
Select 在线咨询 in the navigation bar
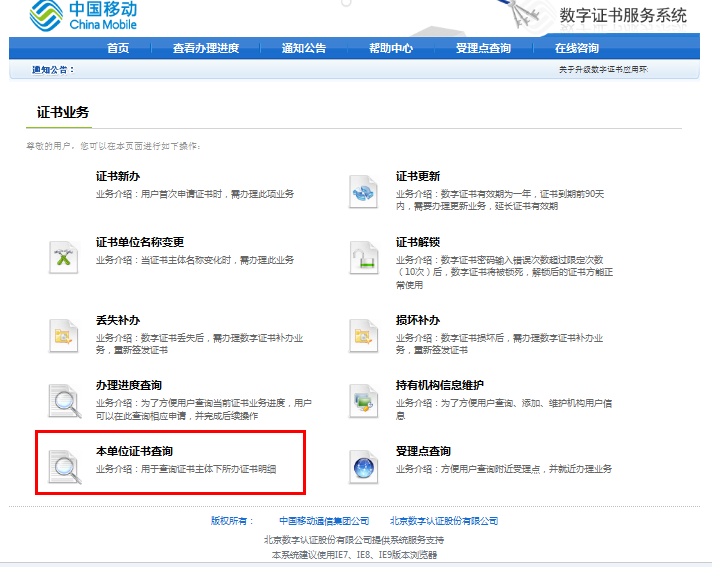(577, 48)
